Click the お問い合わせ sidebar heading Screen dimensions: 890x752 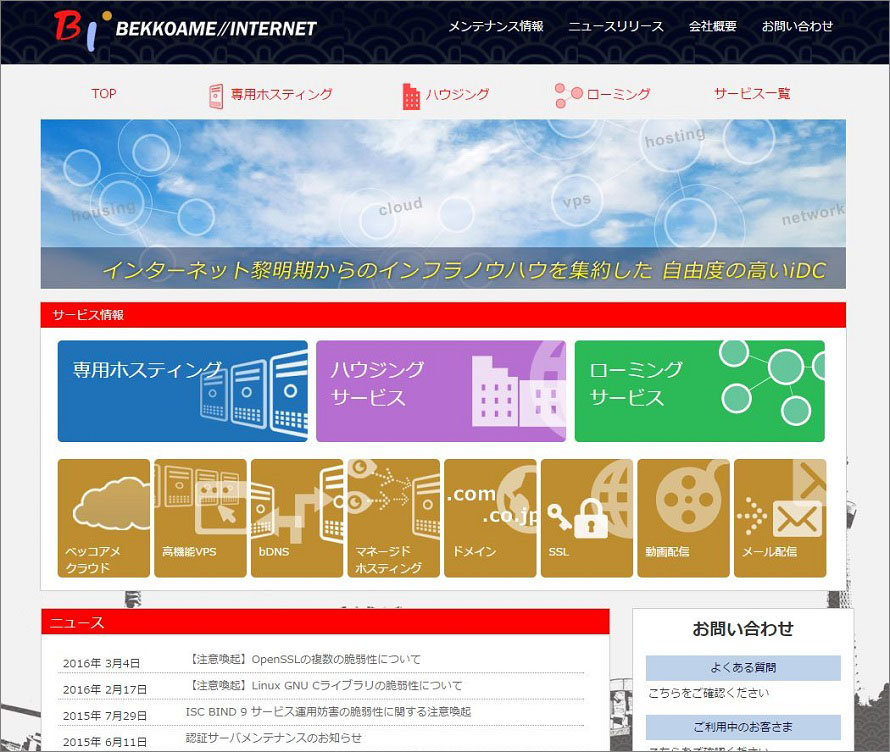coord(742,629)
